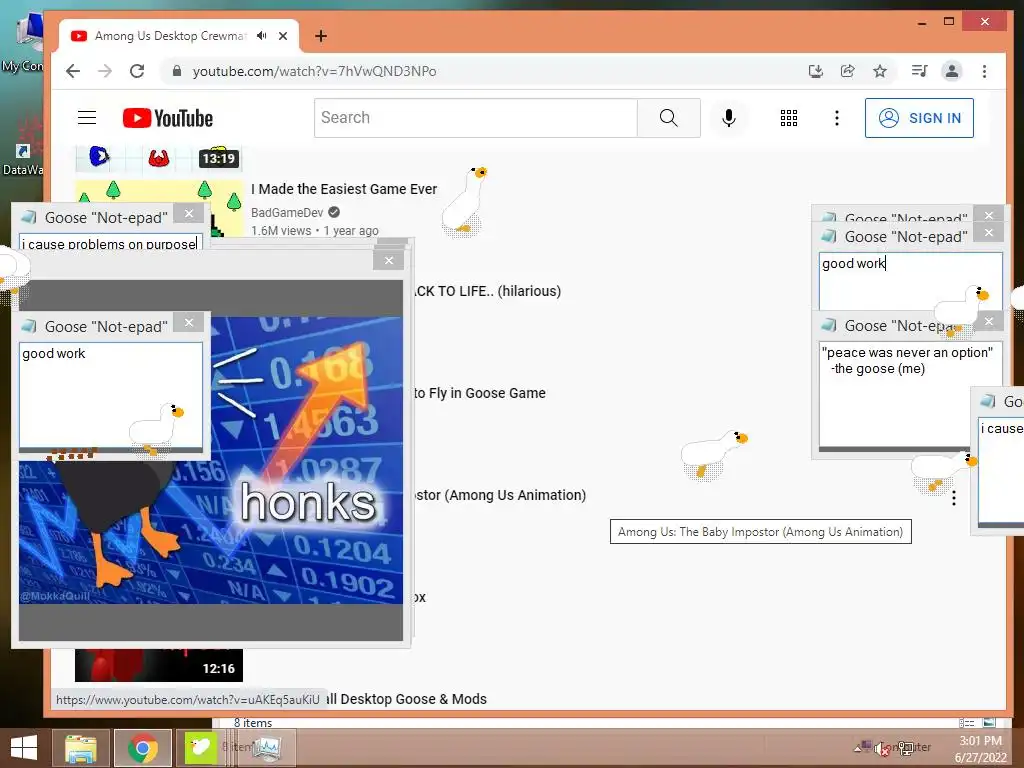Close the honks meme window

[x=389, y=261]
